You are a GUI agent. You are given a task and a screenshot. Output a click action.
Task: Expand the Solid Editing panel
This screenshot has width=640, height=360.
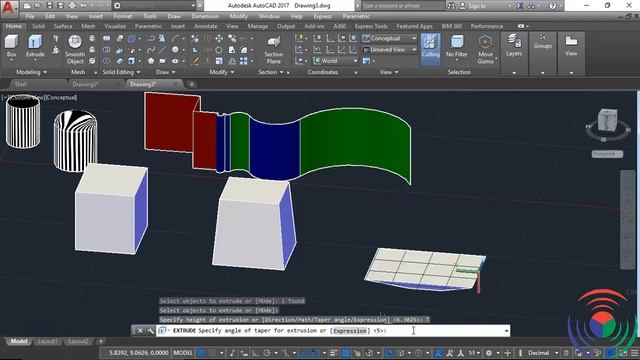coord(121,72)
